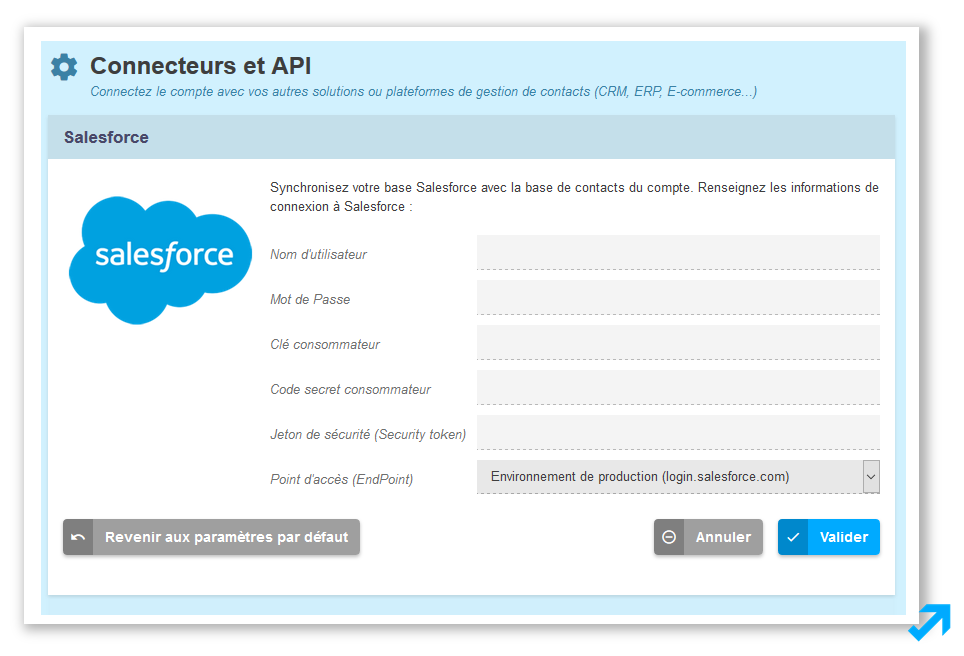Image resolution: width=964 pixels, height=656 pixels.
Task: Click the undo arrow icon on the reset button
Action: (78, 537)
